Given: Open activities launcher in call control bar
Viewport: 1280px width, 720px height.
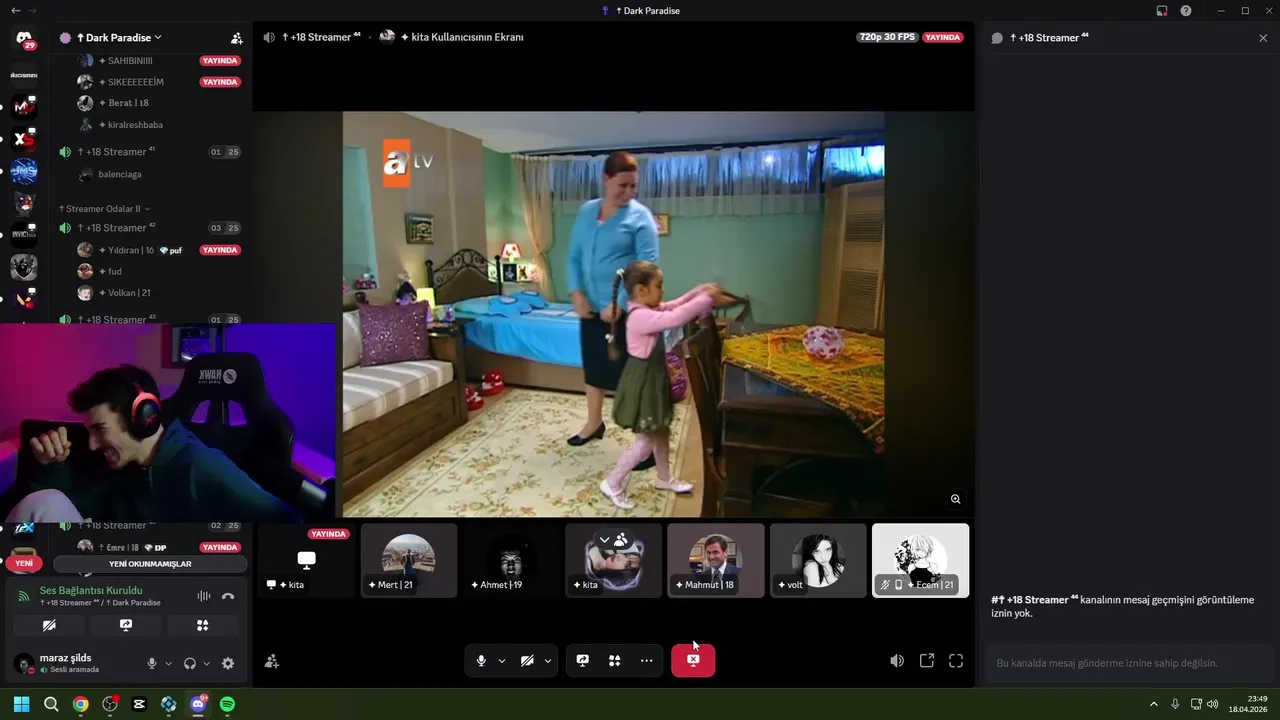Looking at the screenshot, I should 615,661.
